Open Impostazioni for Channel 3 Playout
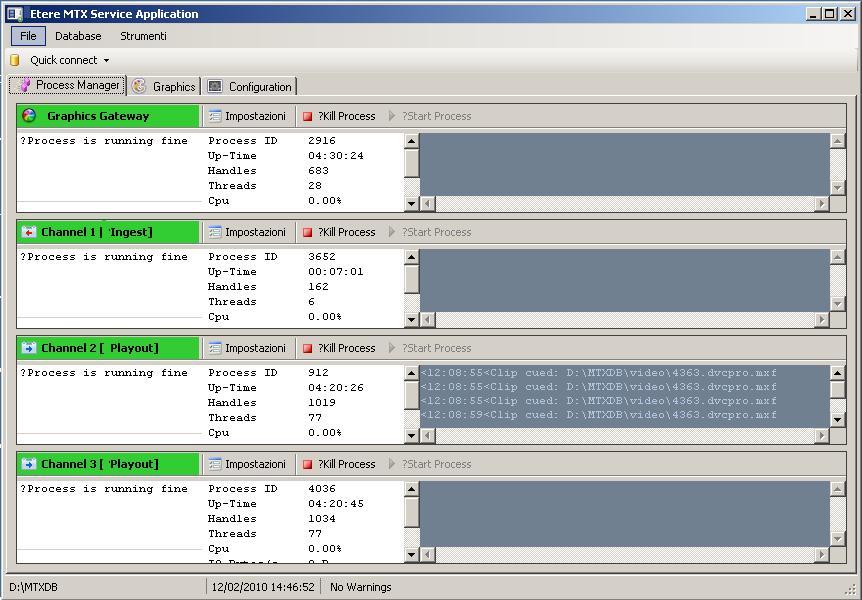862x600 pixels. pos(246,464)
